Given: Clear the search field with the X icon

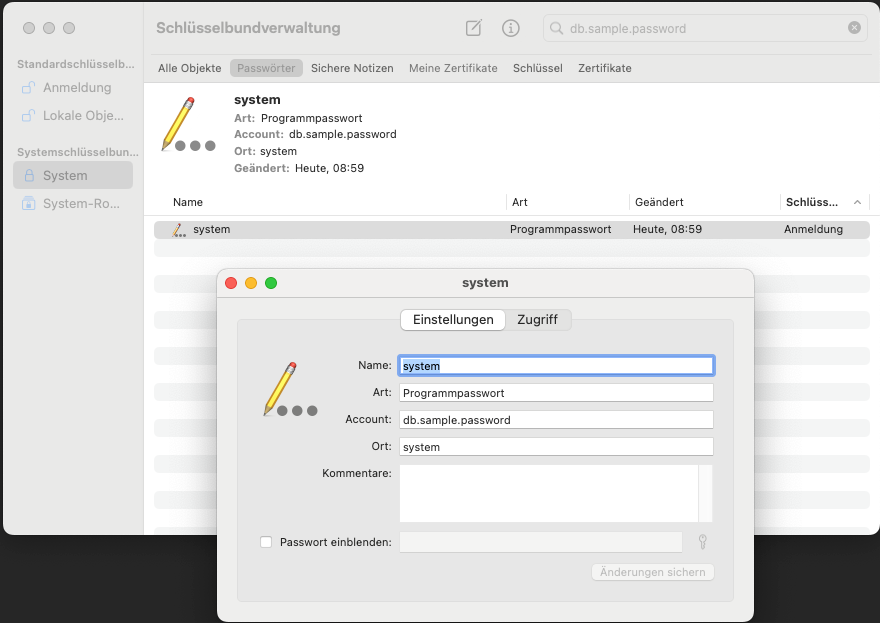Looking at the screenshot, I should pyautogui.click(x=854, y=28).
